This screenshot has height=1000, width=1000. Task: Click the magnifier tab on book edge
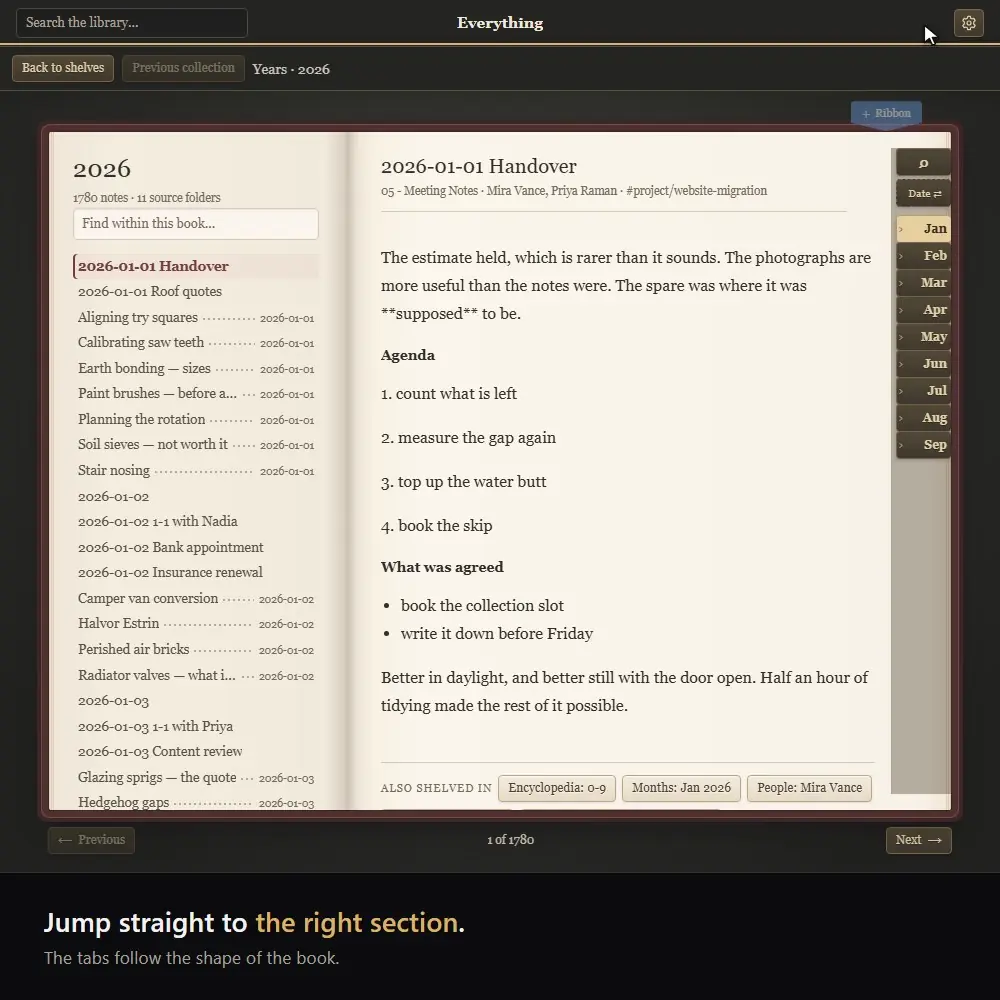pyautogui.click(x=923, y=163)
